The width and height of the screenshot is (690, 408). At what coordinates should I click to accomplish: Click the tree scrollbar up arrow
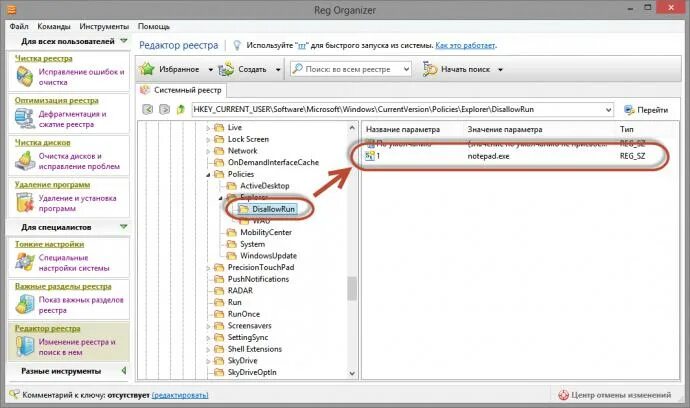[x=352, y=128]
